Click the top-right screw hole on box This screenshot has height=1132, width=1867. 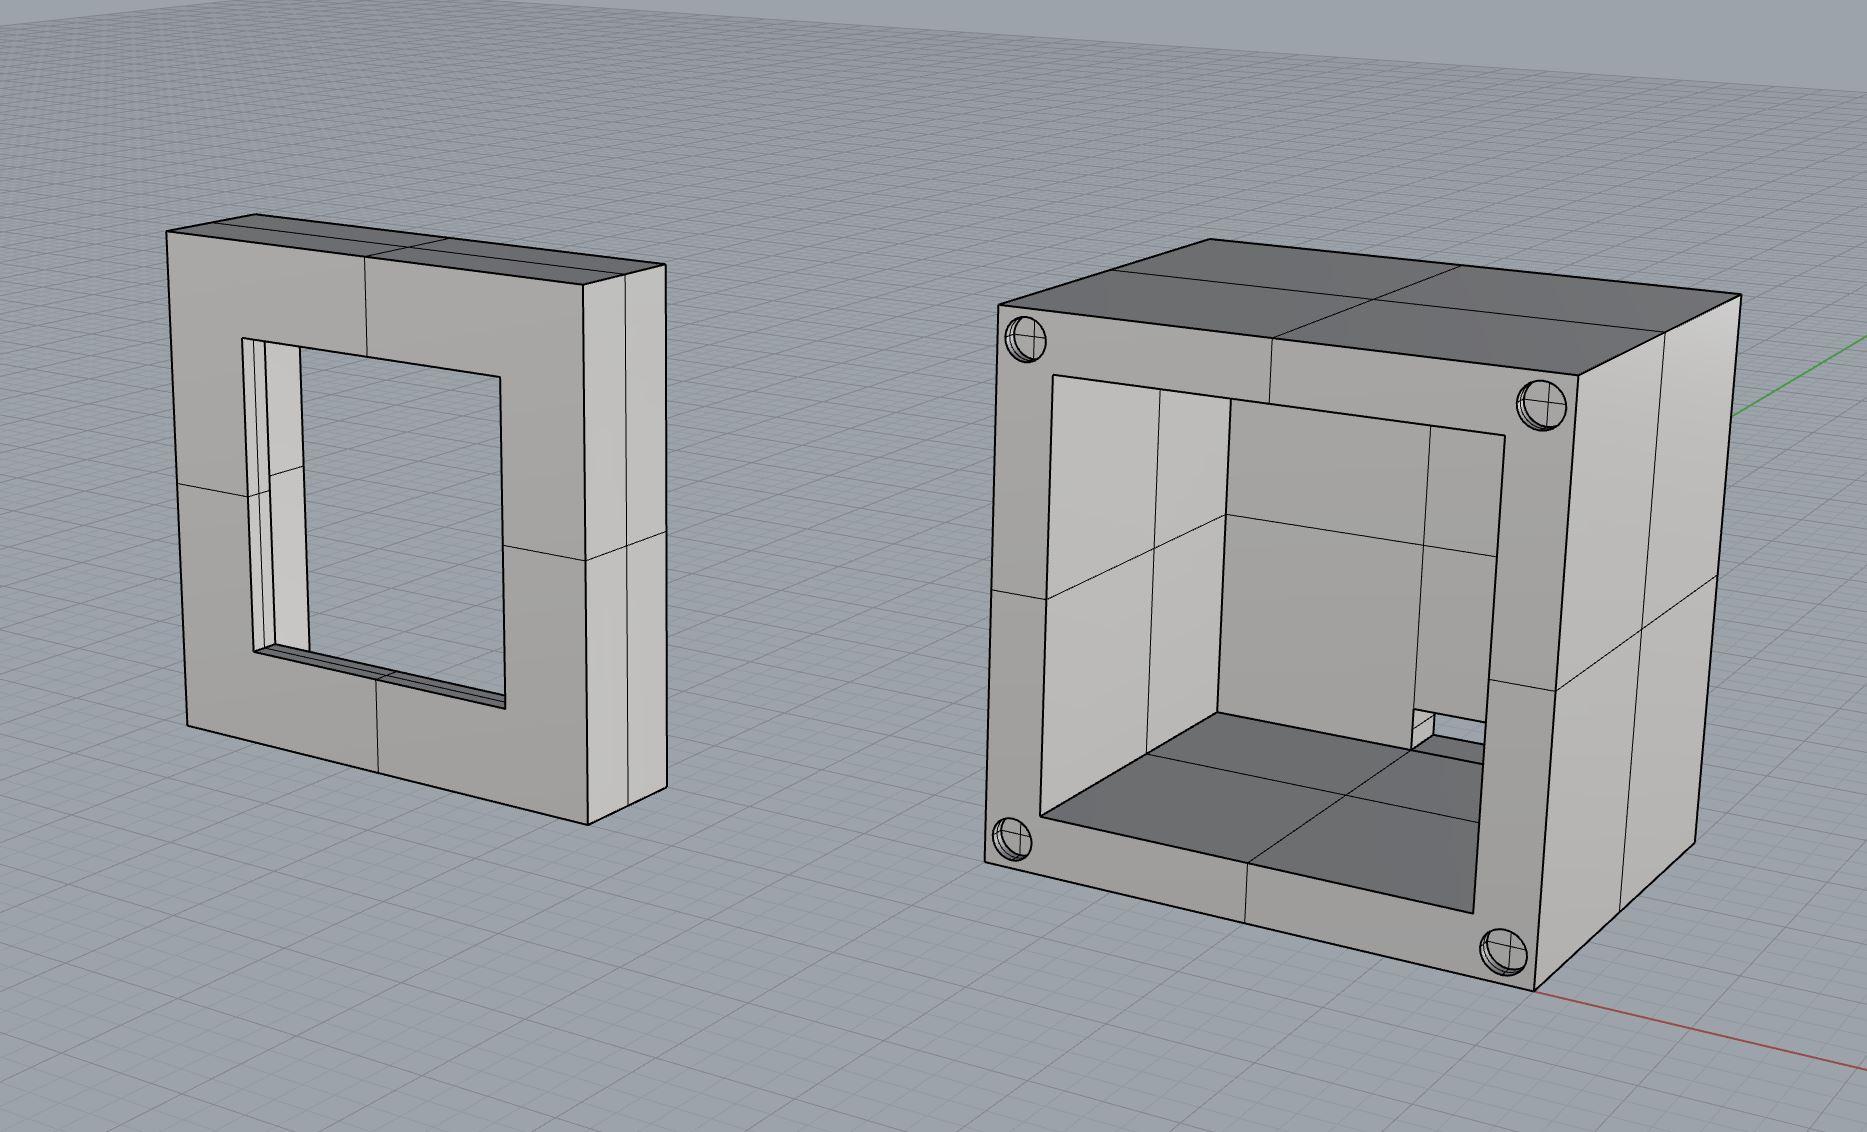[1540, 404]
